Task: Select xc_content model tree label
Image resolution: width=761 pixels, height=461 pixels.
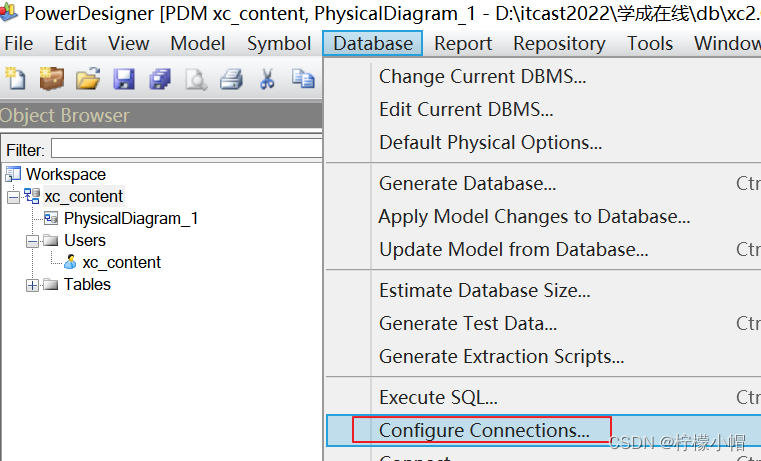Action: [x=83, y=196]
